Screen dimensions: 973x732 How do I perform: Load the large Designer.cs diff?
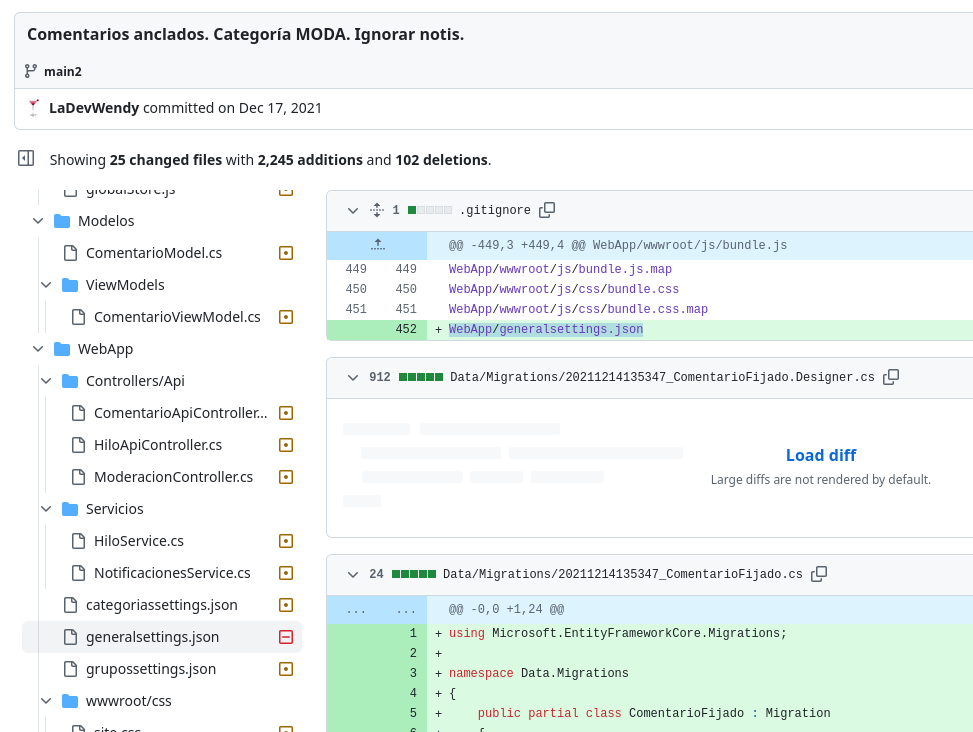point(820,455)
